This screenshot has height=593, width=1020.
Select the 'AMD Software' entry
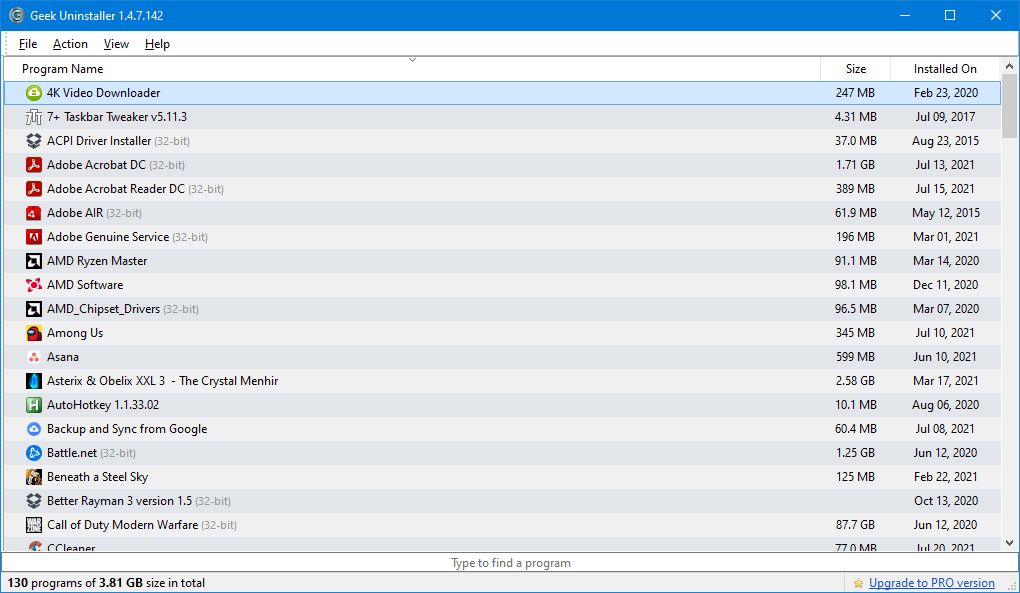tap(85, 285)
